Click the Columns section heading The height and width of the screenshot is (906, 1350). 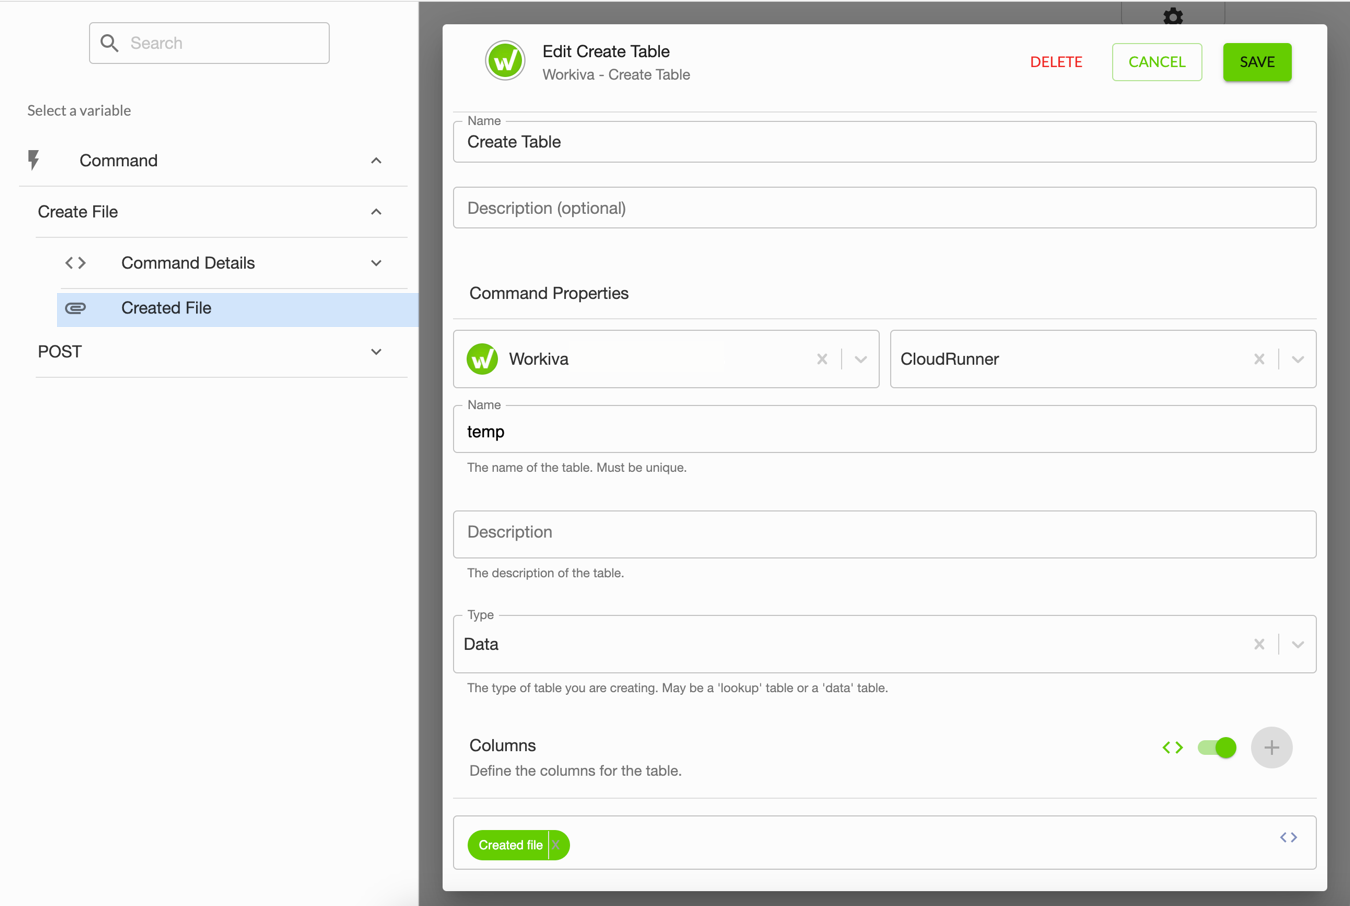tap(503, 745)
